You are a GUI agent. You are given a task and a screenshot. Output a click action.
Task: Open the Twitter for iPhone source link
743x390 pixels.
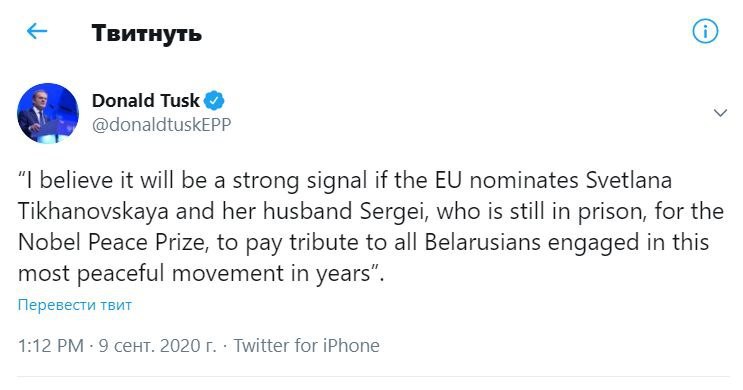307,345
